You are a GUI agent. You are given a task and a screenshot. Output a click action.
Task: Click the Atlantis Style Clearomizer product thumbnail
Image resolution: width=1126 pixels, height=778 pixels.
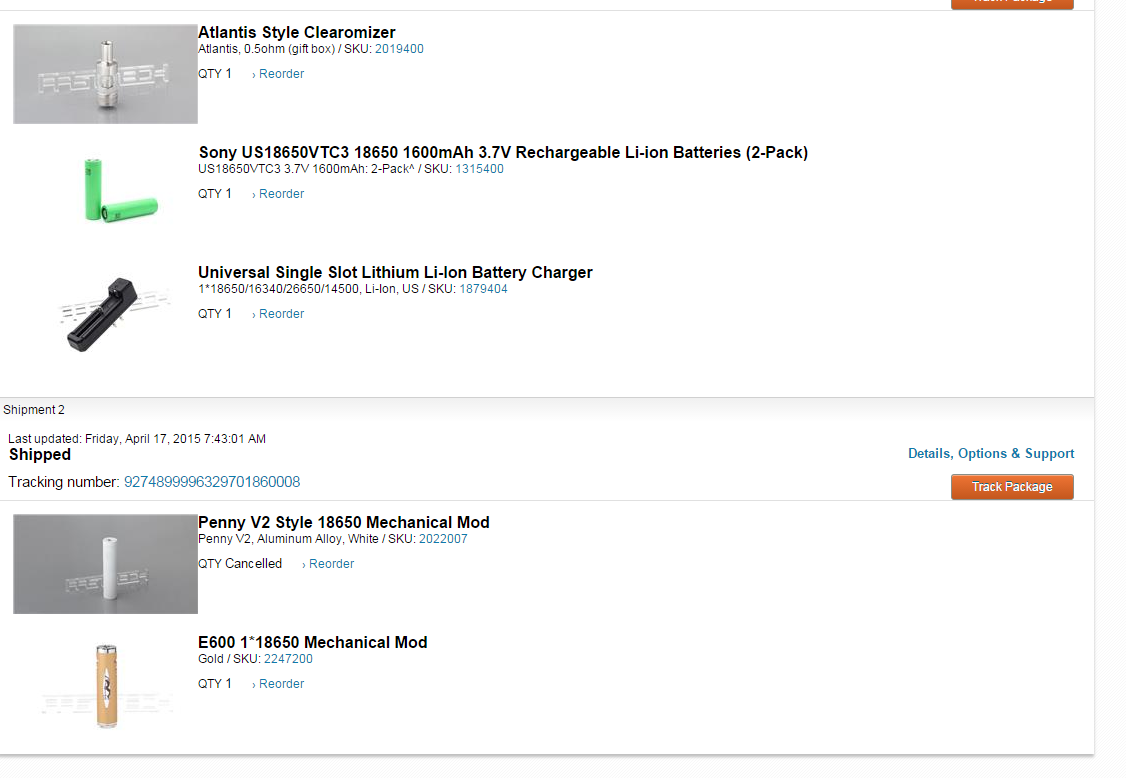click(105, 74)
